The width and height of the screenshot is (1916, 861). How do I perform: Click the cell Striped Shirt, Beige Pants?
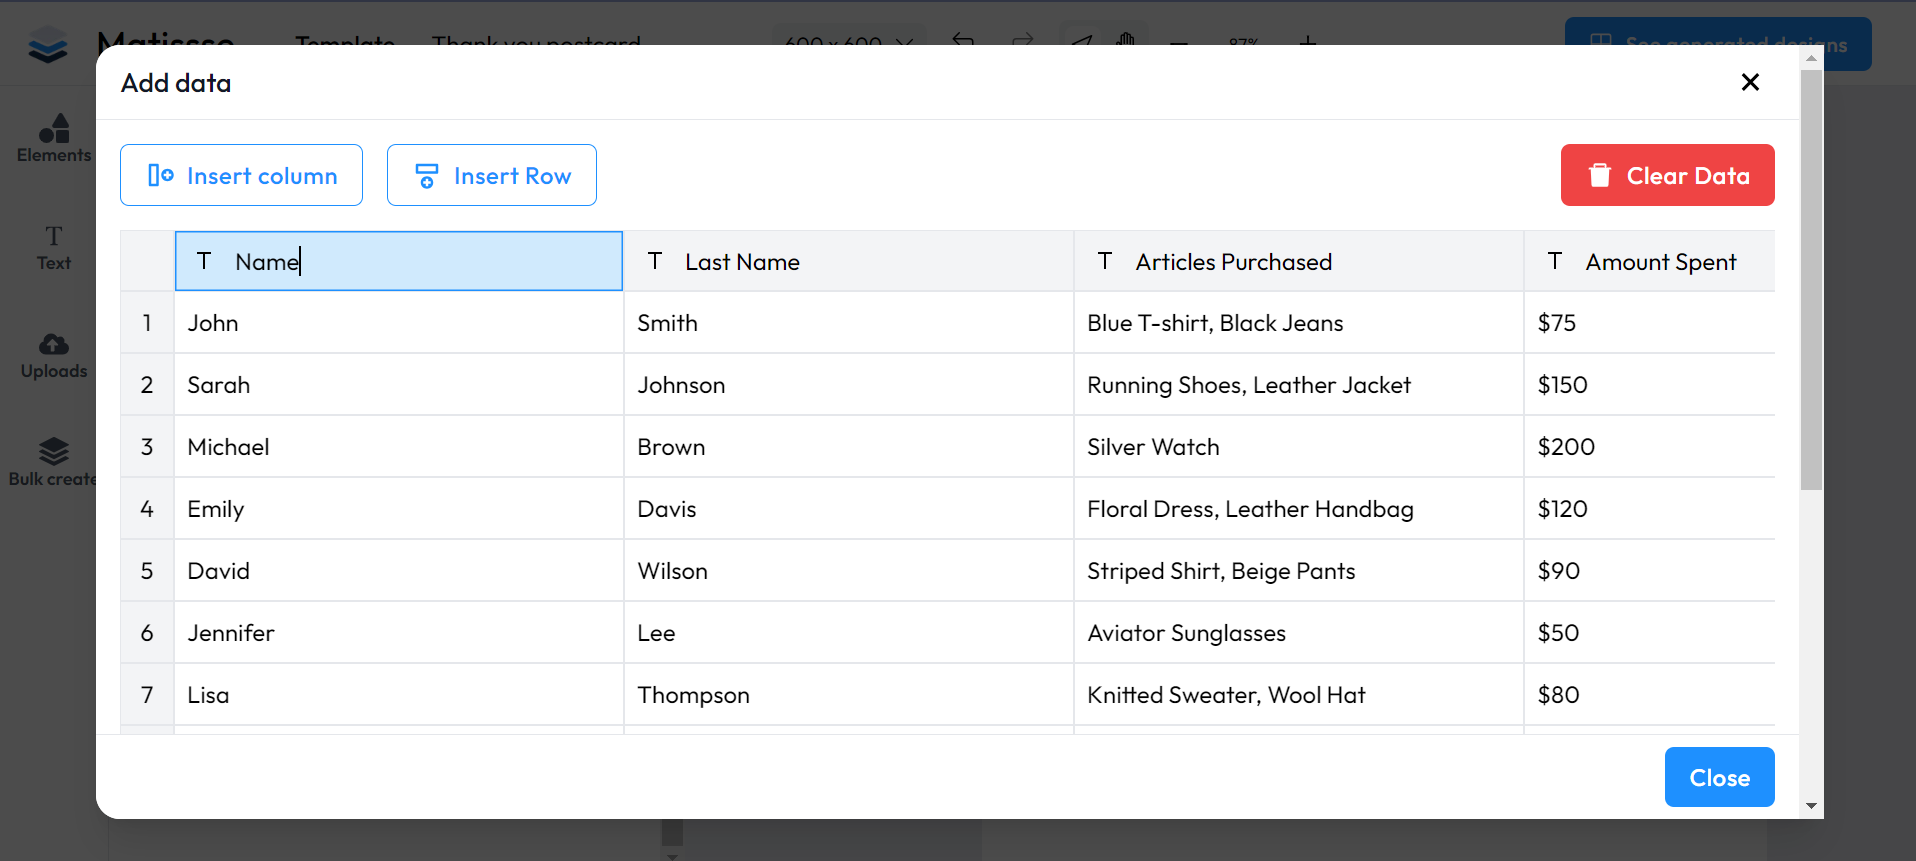pyautogui.click(x=1299, y=571)
